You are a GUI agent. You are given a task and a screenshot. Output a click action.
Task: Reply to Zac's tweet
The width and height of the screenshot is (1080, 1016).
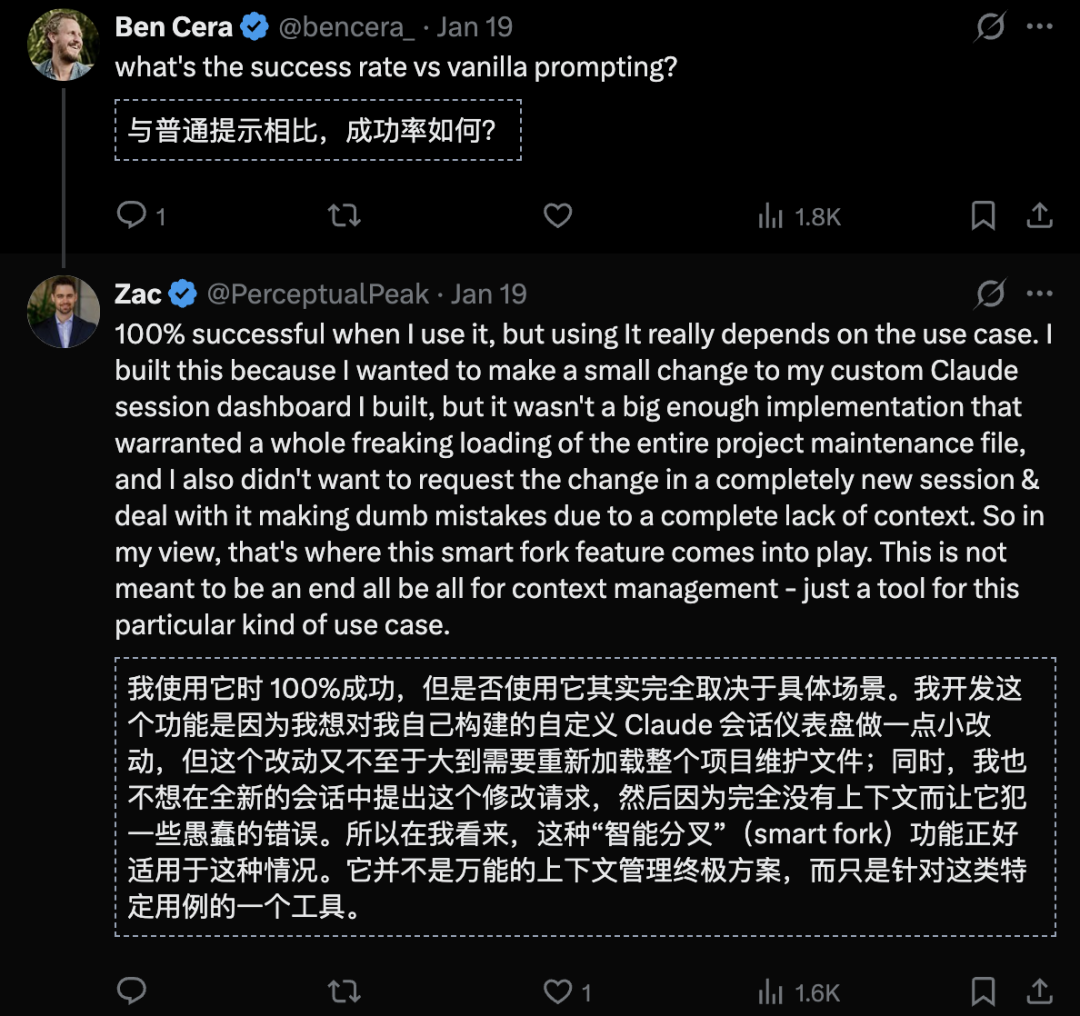132,991
